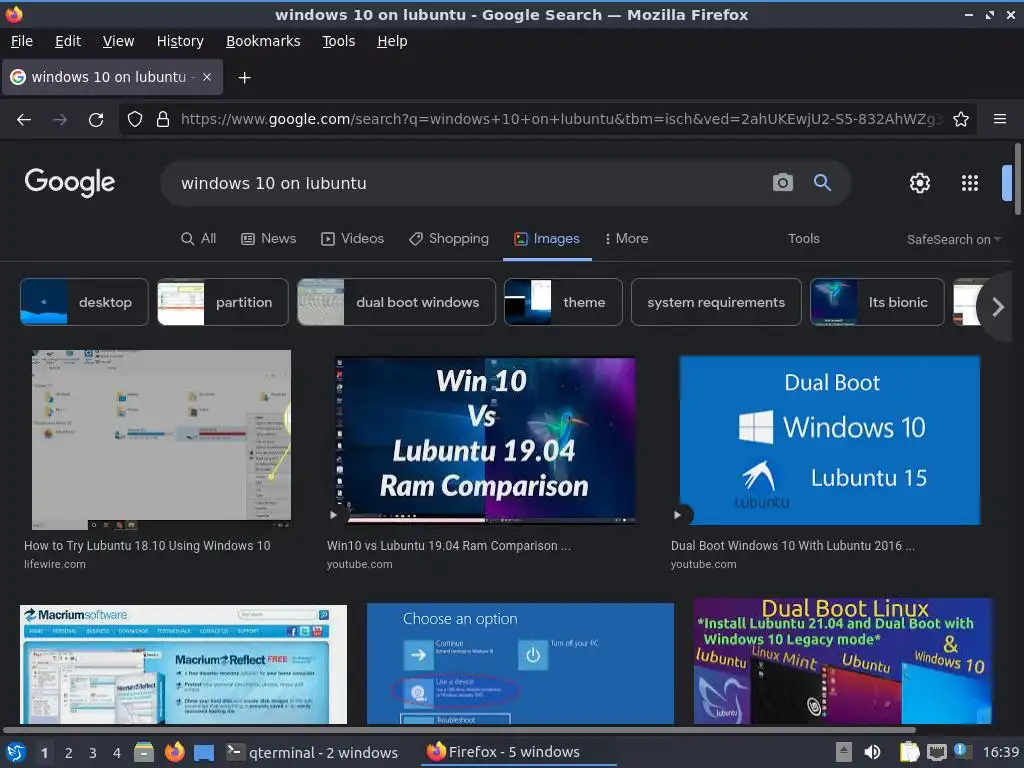Go back with the browser back arrow
The image size is (1024, 768).
point(24,120)
